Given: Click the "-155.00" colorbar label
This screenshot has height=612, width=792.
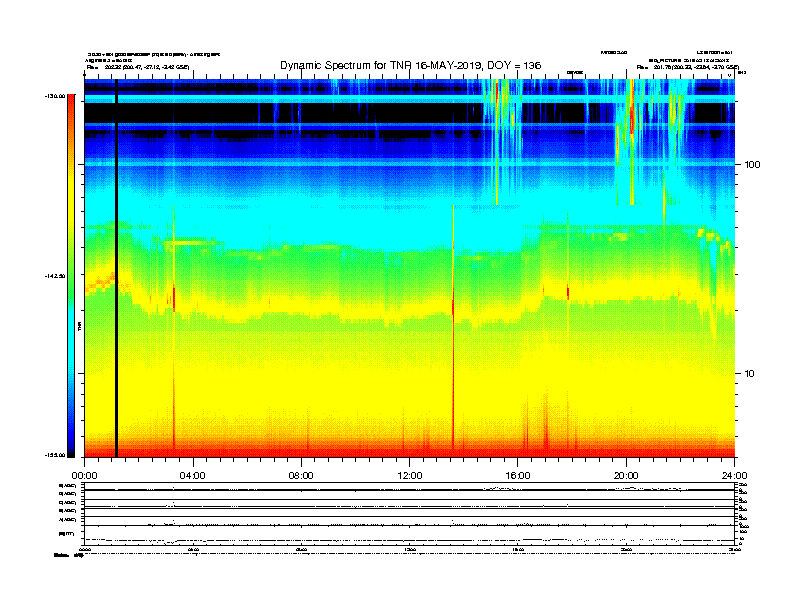Looking at the screenshot, I should (55, 455).
